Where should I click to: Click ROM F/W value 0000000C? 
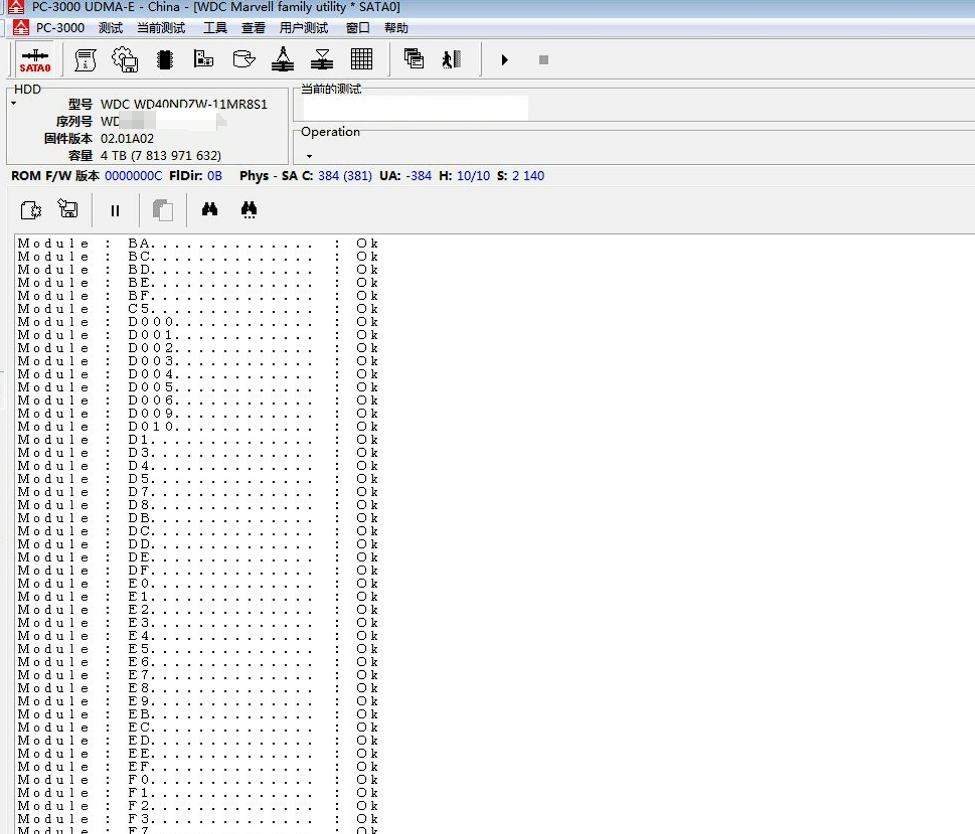(x=133, y=176)
